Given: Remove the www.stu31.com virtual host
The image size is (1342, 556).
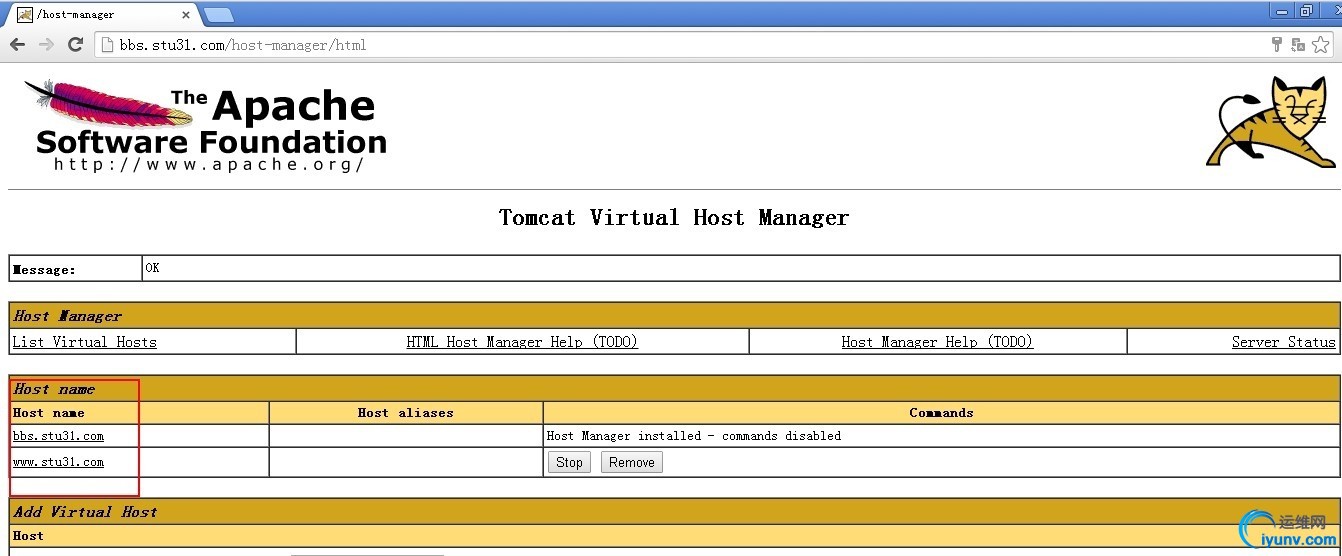Looking at the screenshot, I should pos(632,462).
